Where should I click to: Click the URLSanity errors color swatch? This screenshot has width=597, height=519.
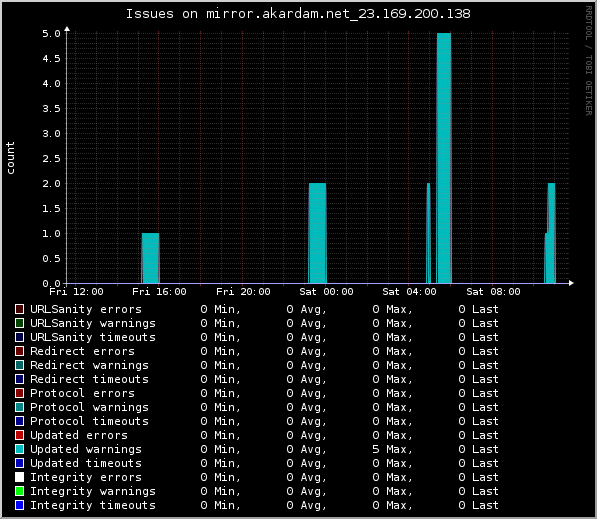tap(19, 309)
